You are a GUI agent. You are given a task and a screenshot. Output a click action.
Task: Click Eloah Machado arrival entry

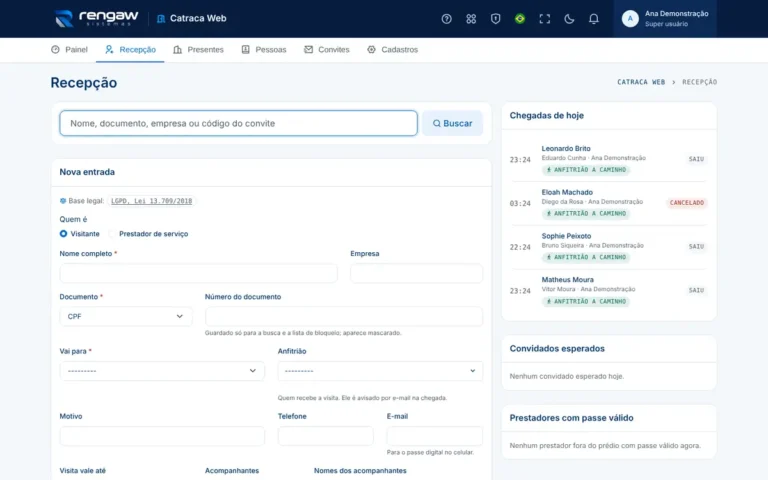click(x=608, y=203)
